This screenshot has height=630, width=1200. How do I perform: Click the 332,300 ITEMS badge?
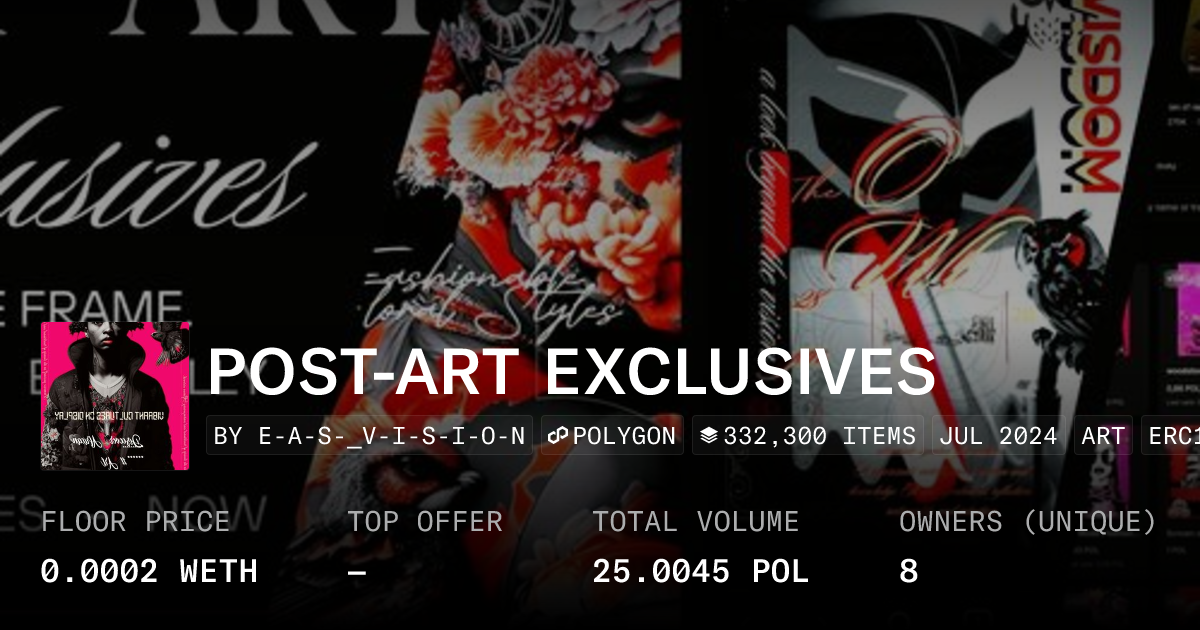pos(808,436)
